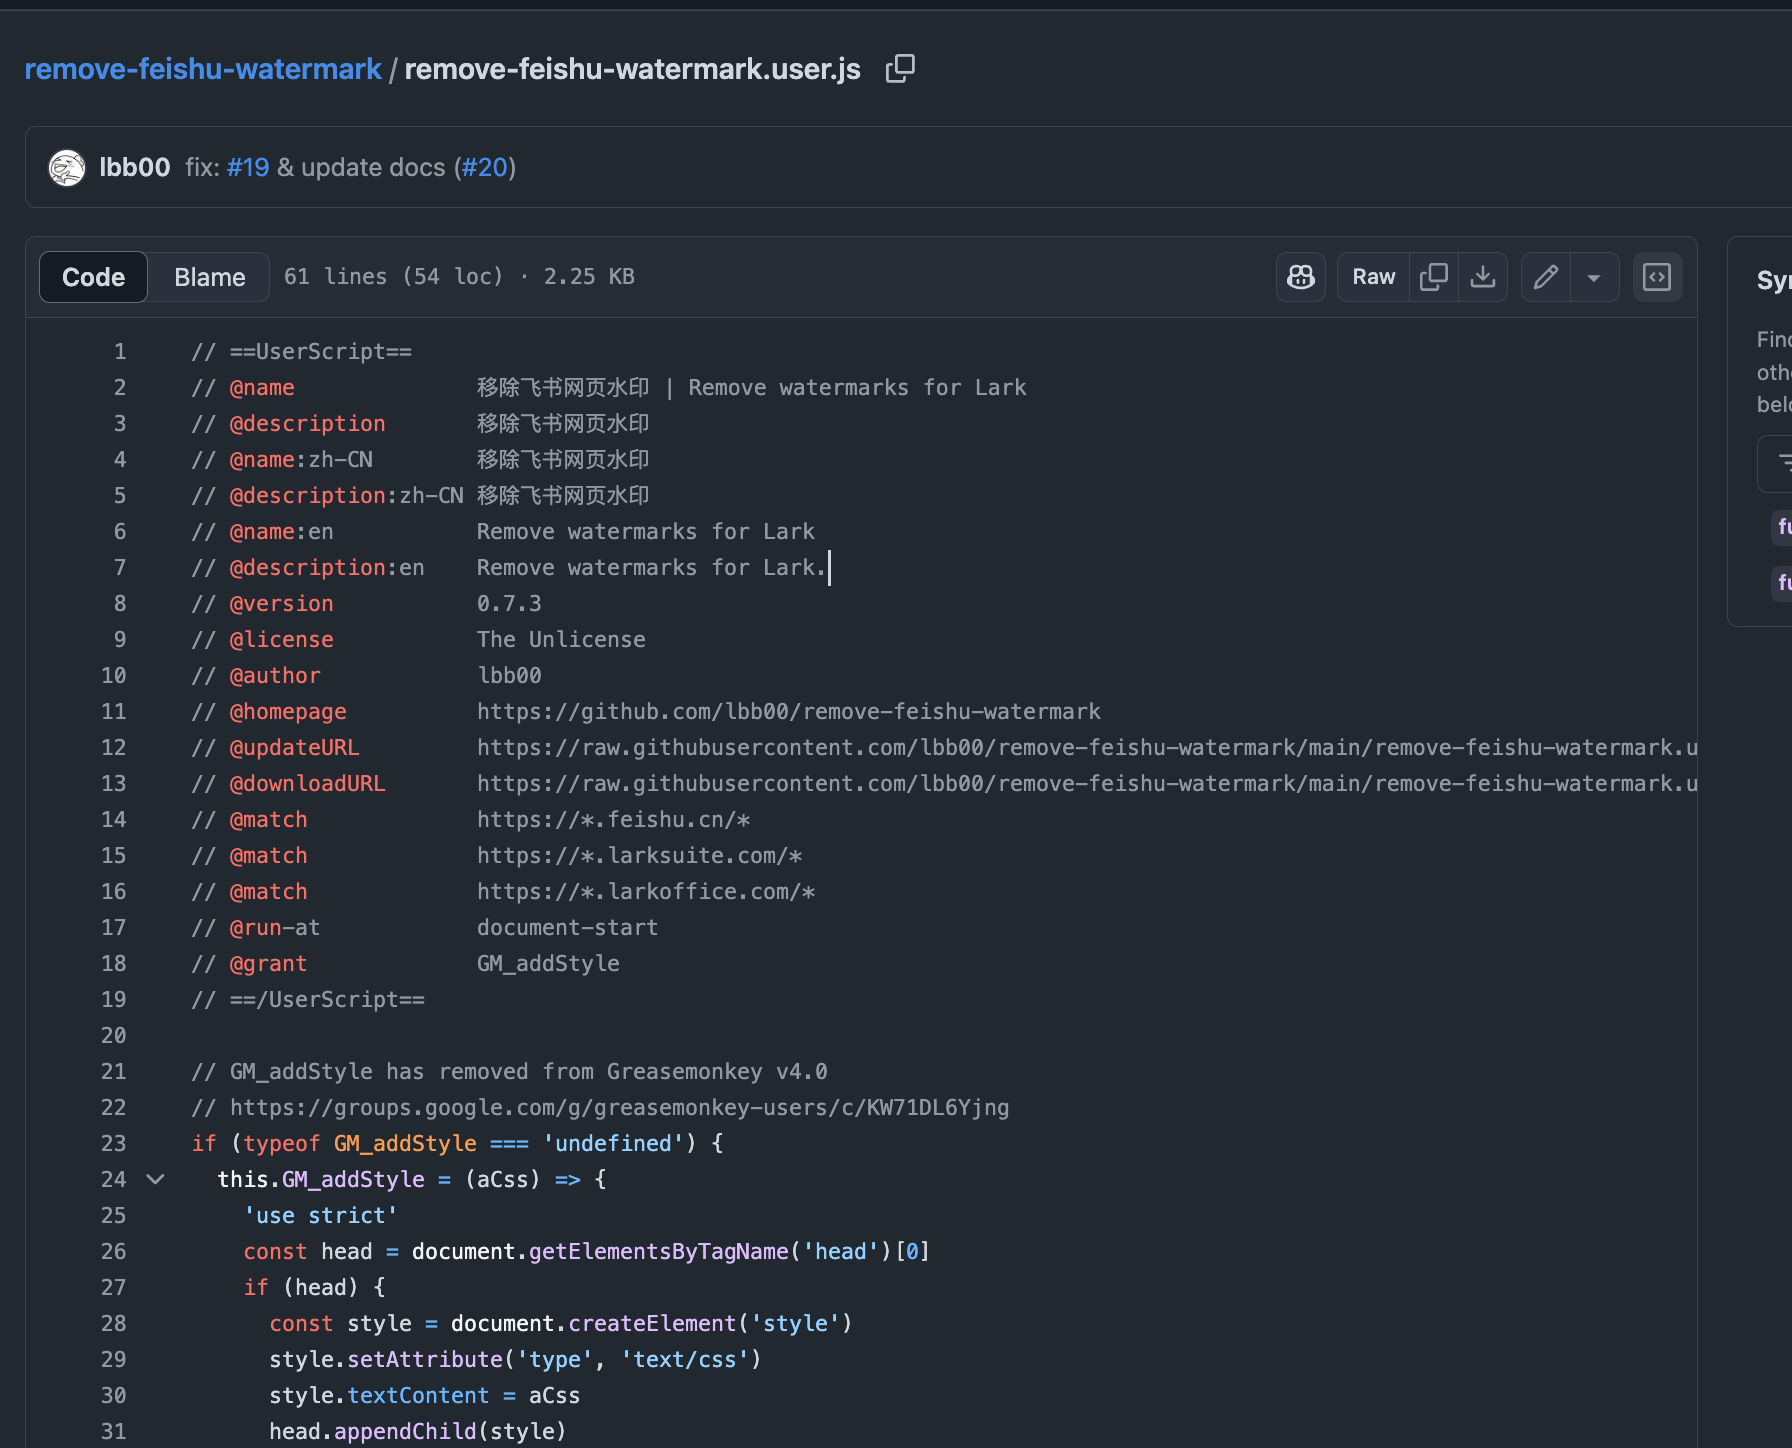Click 'getElementsByTagName' on line 26
The image size is (1792, 1448).
(659, 1252)
